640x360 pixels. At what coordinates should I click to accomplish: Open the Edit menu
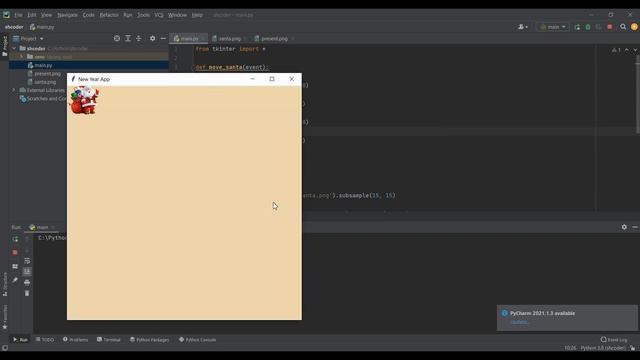(32, 15)
